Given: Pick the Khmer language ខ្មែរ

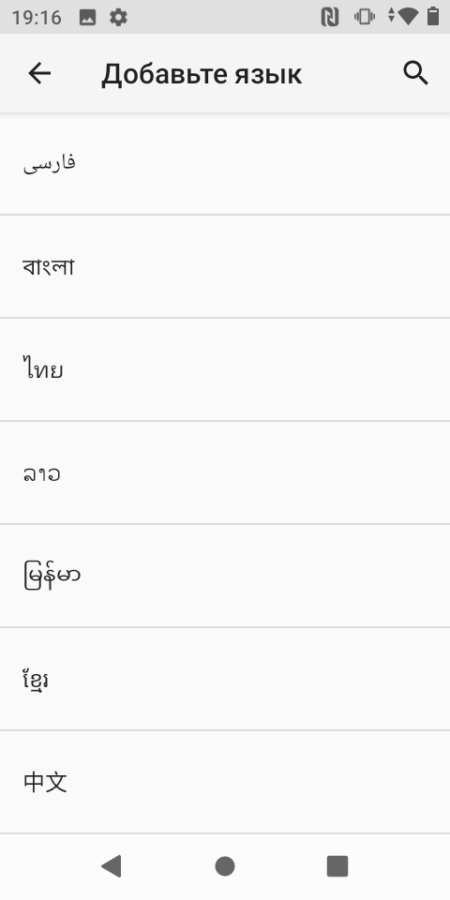Looking at the screenshot, I should 225,680.
